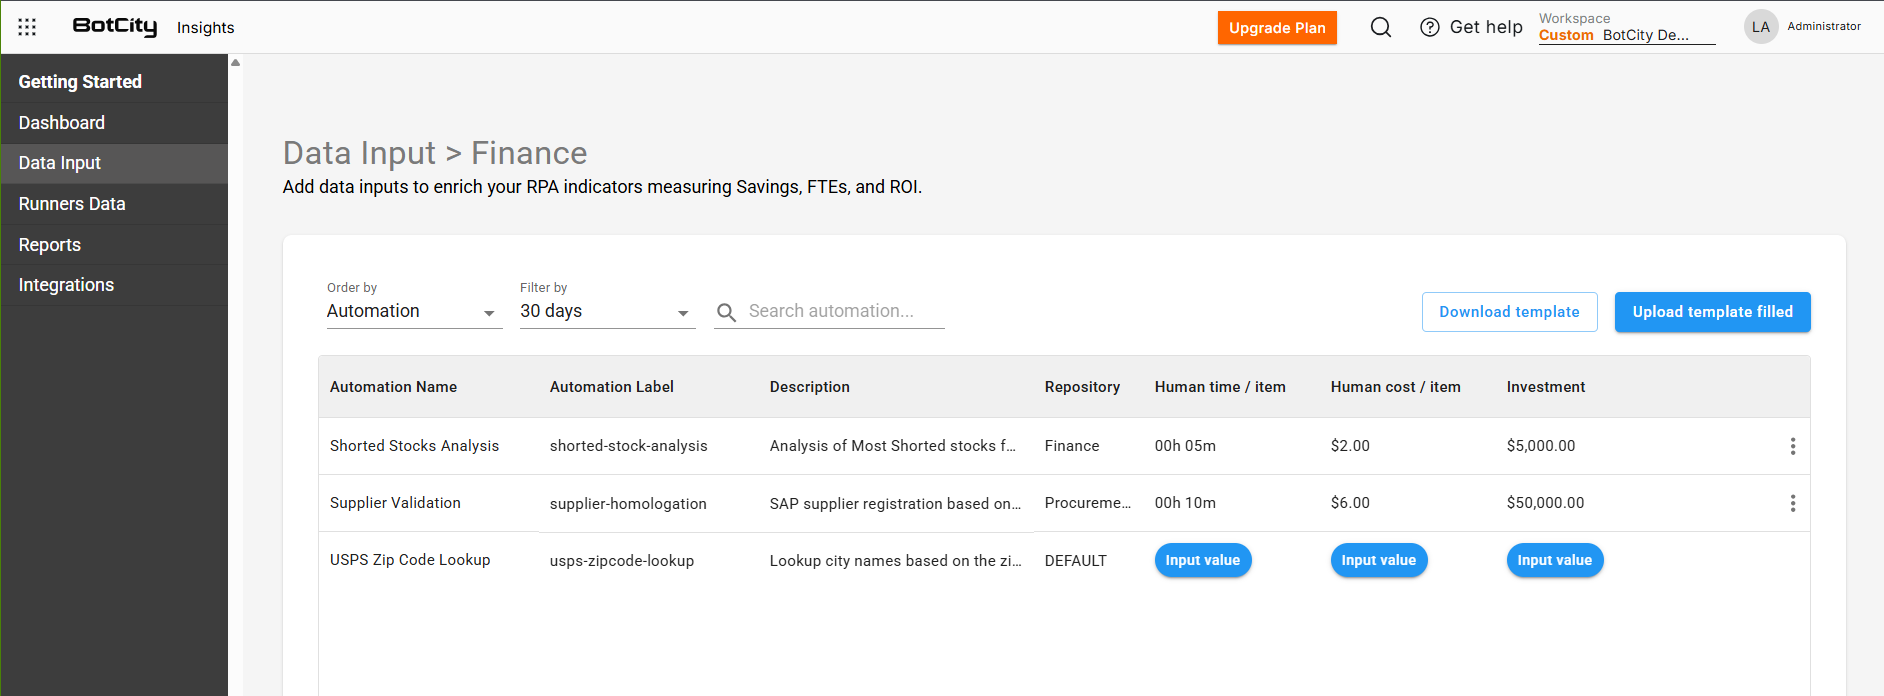Select the USPS Zip Code Lookup name cell
The height and width of the screenshot is (696, 1884).
[410, 560]
